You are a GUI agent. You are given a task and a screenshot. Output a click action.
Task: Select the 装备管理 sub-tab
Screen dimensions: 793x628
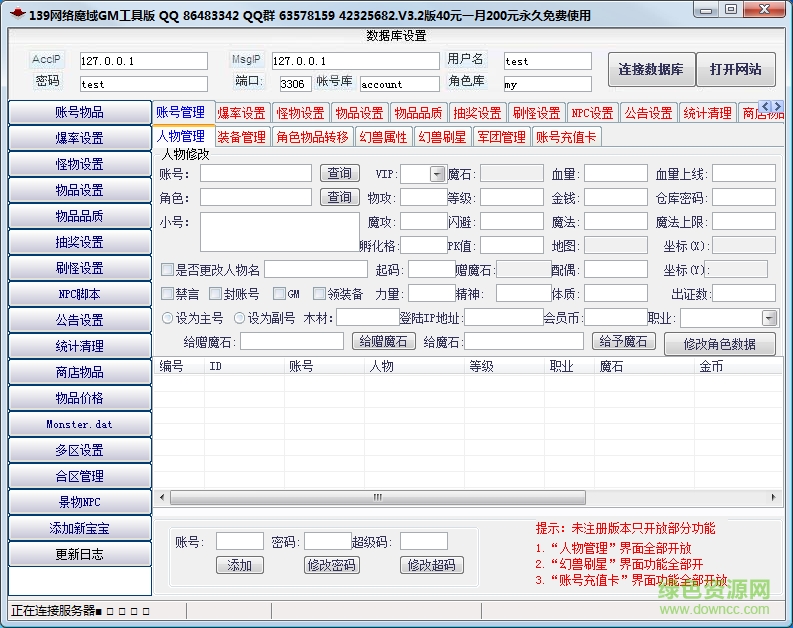click(242, 137)
